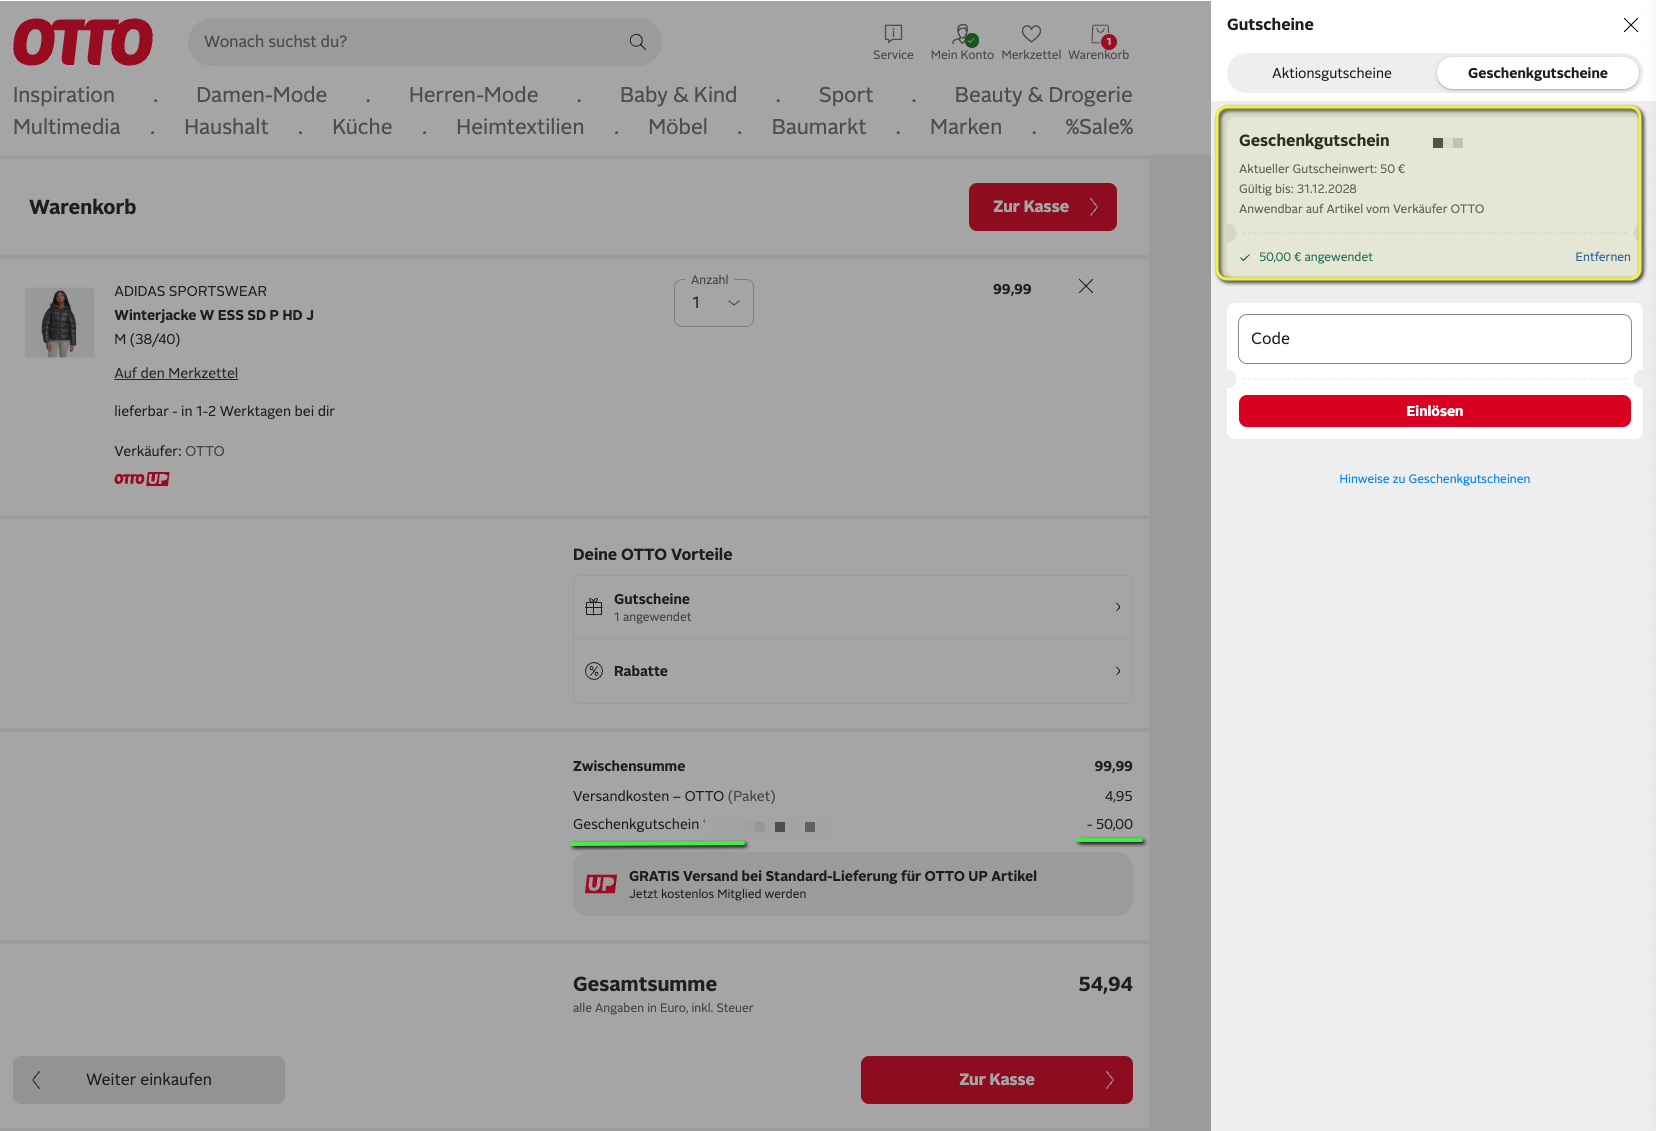Open Beauty & Drogerie category
This screenshot has height=1131, width=1656.
pos(1044,95)
